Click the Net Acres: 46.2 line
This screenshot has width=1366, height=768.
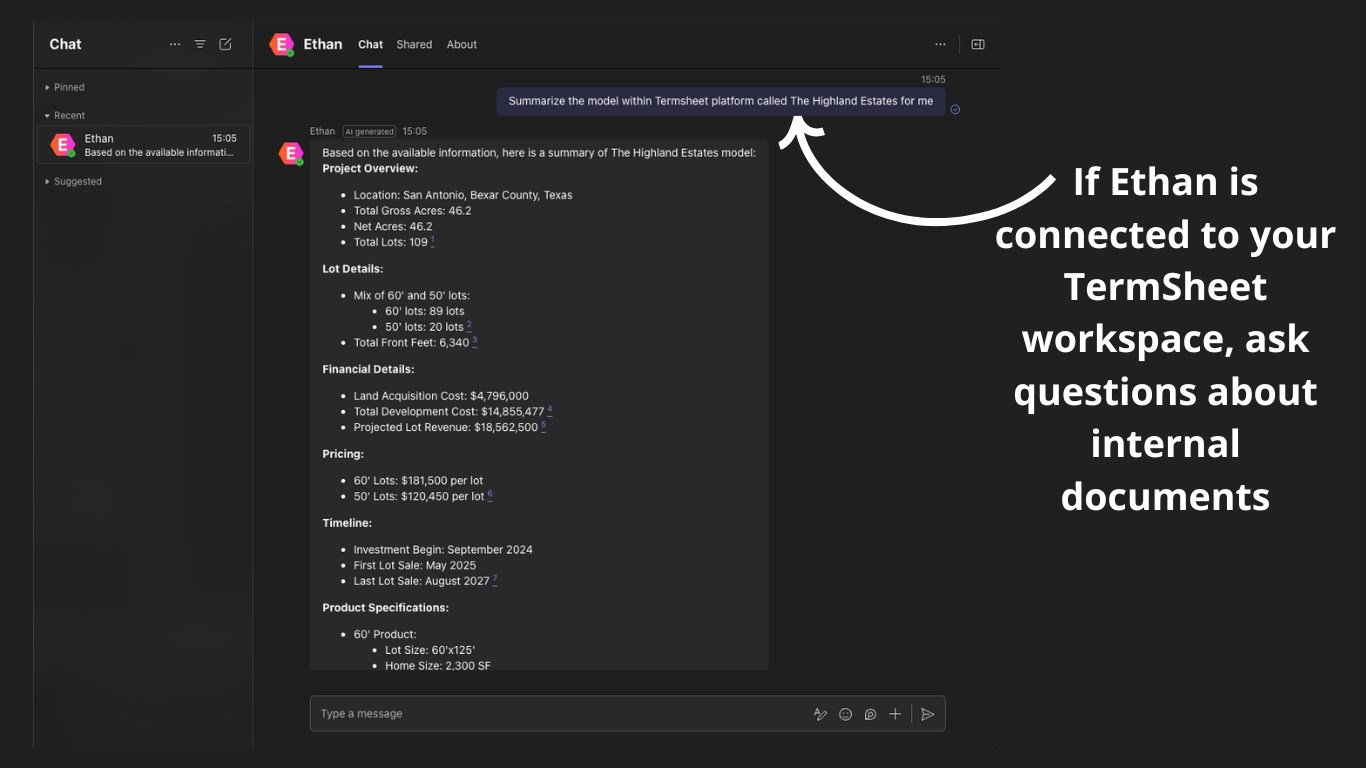click(393, 226)
